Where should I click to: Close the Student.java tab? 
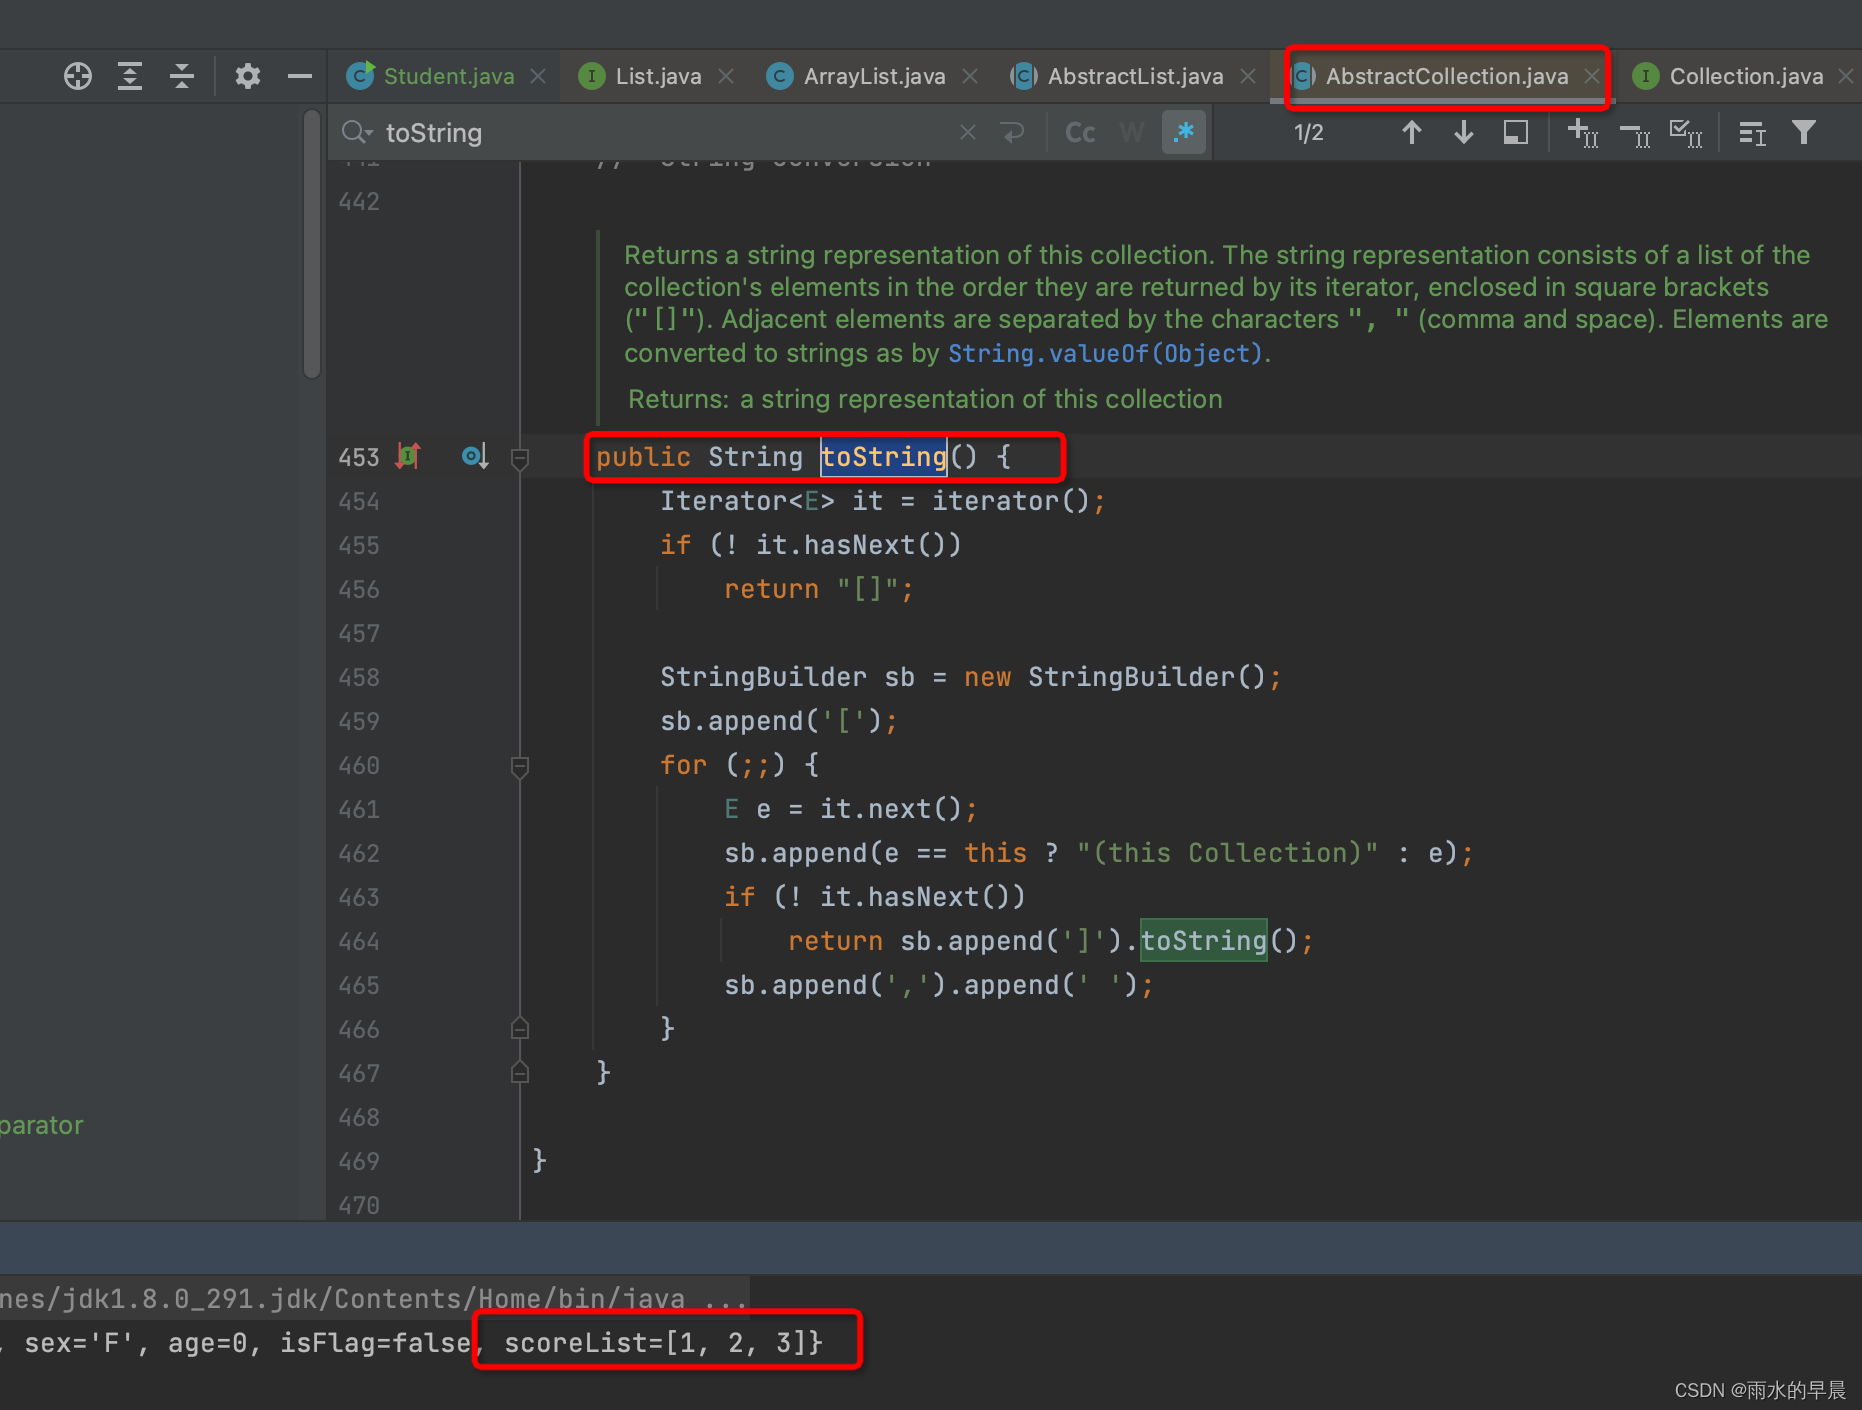[x=538, y=76]
